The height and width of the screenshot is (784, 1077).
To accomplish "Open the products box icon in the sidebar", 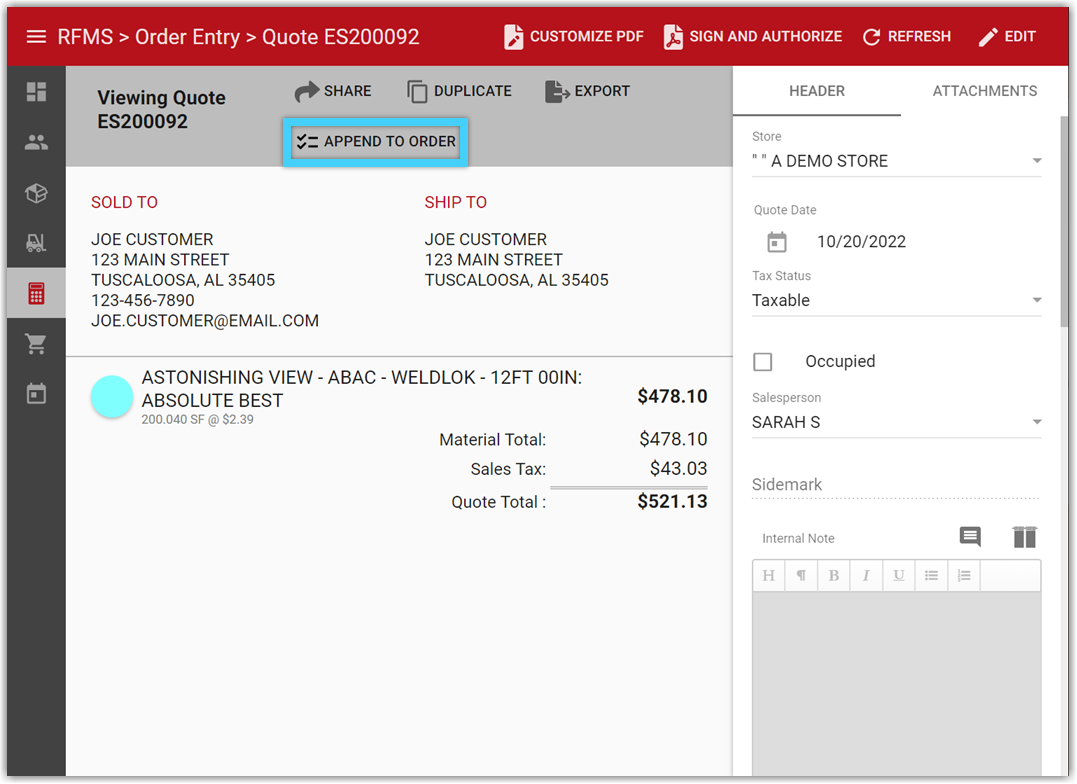I will [x=36, y=193].
